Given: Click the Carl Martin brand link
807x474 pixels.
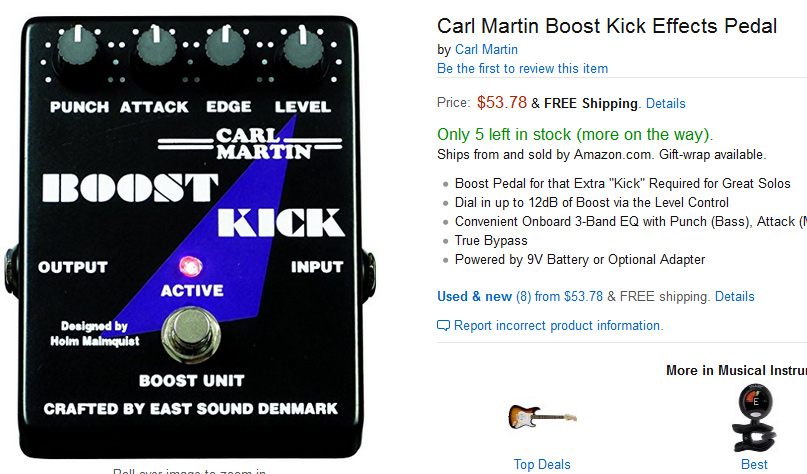Looking at the screenshot, I should [x=486, y=49].
